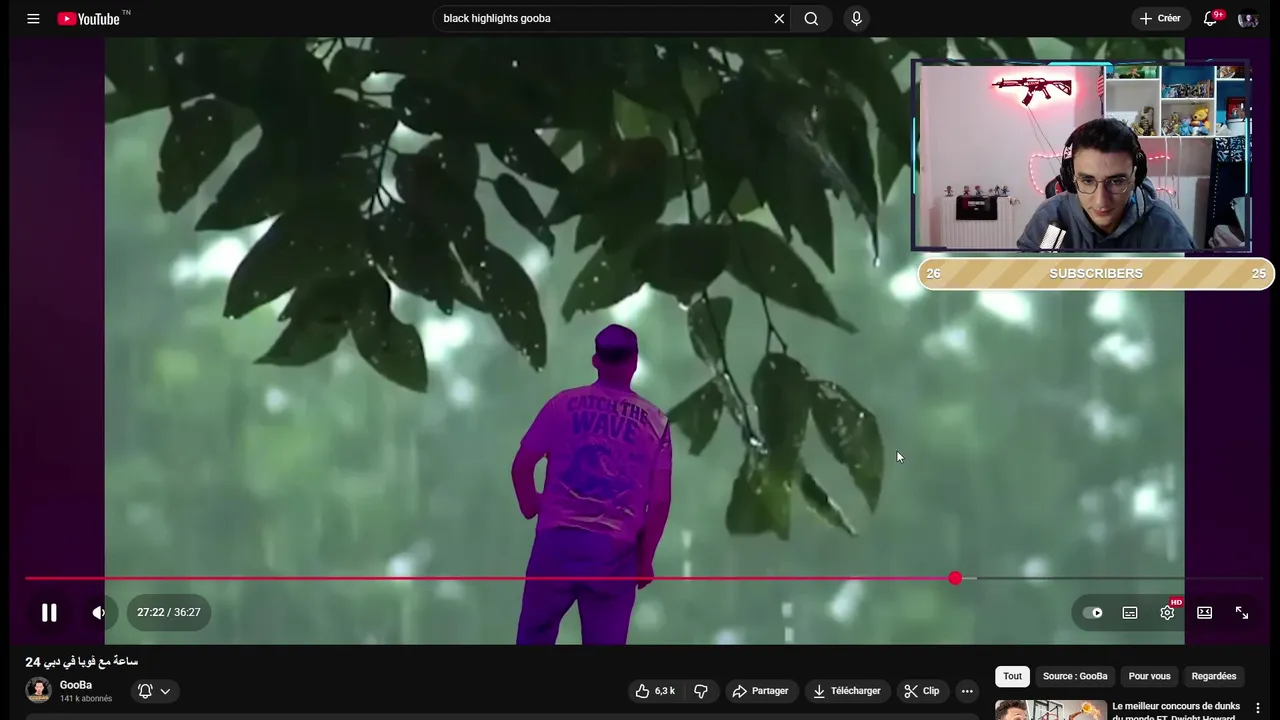Toggle the autoplay switch
1280x720 pixels.
tap(1093, 613)
